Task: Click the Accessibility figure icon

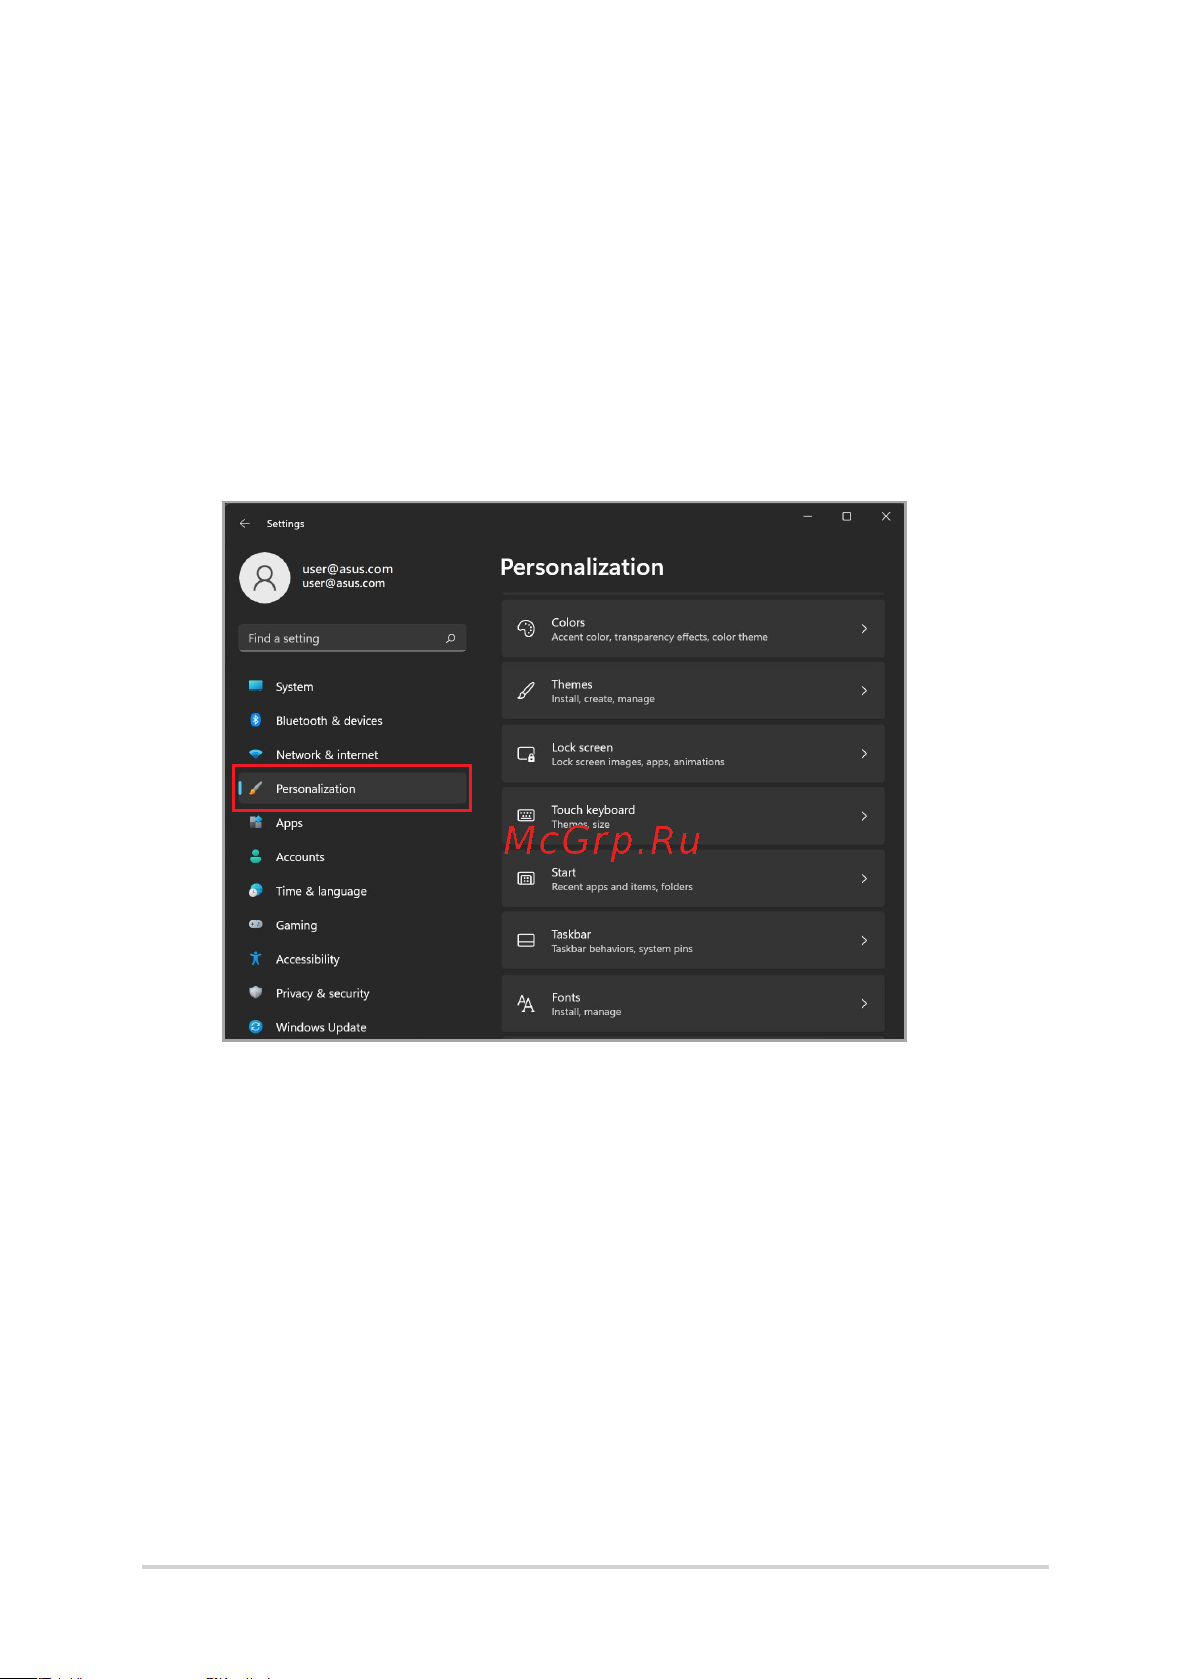Action: (256, 958)
